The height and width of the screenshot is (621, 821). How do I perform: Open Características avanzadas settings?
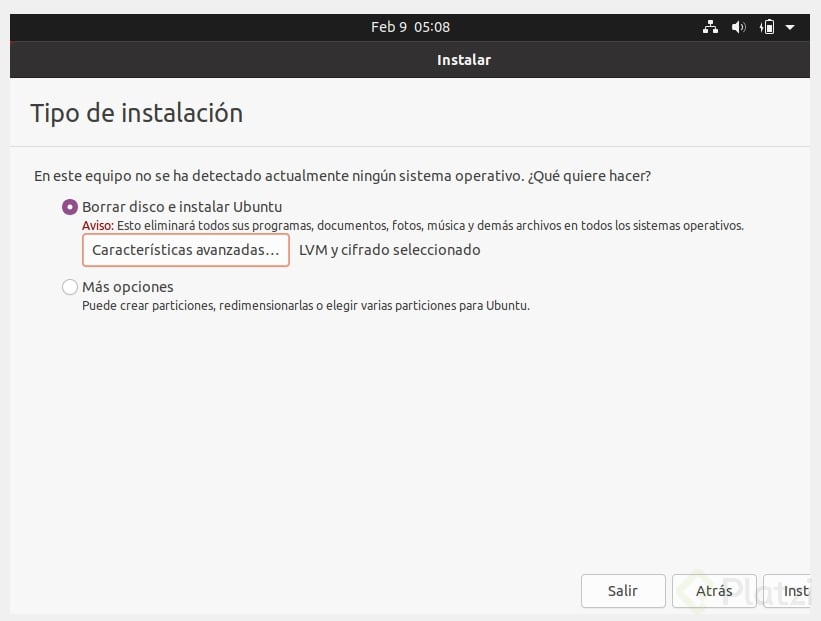pos(186,250)
